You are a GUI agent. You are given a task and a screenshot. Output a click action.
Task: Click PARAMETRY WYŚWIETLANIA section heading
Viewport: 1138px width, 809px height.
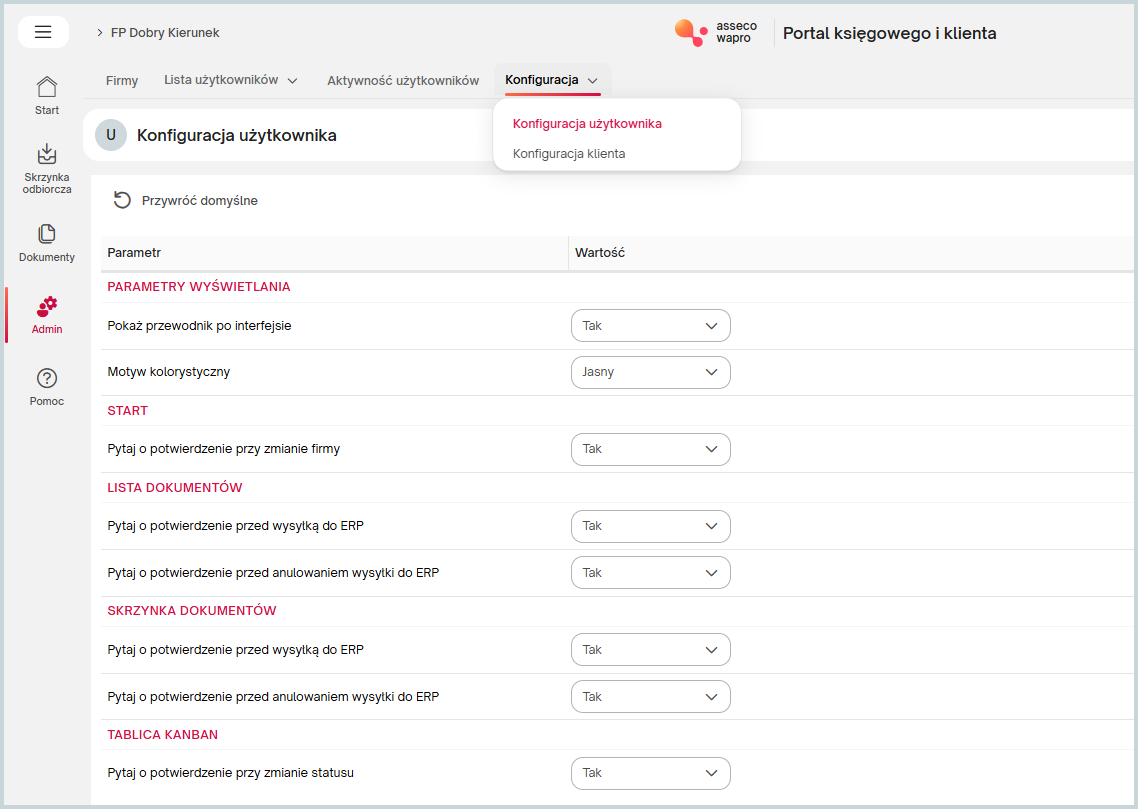point(199,287)
